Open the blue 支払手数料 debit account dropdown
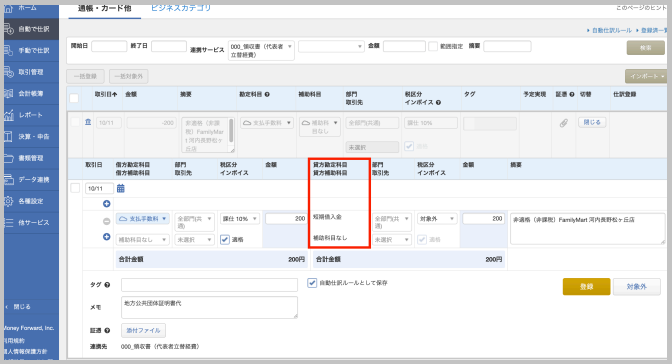The image size is (672, 364). 143,219
